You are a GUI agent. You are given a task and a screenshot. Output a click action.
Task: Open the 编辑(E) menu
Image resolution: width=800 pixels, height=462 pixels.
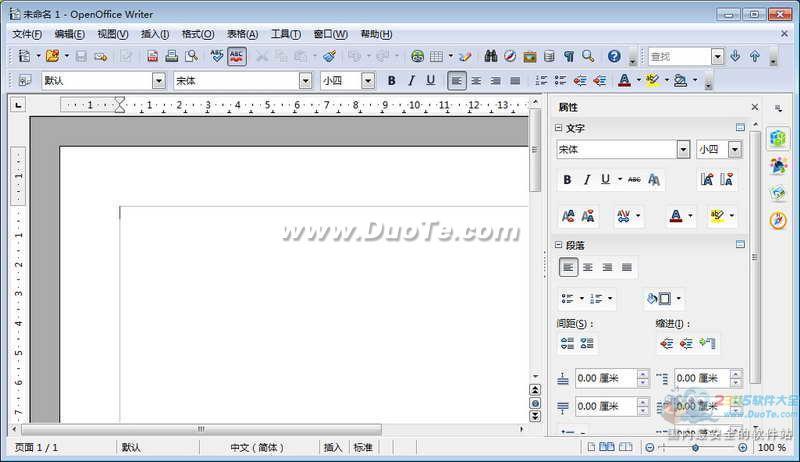70,34
